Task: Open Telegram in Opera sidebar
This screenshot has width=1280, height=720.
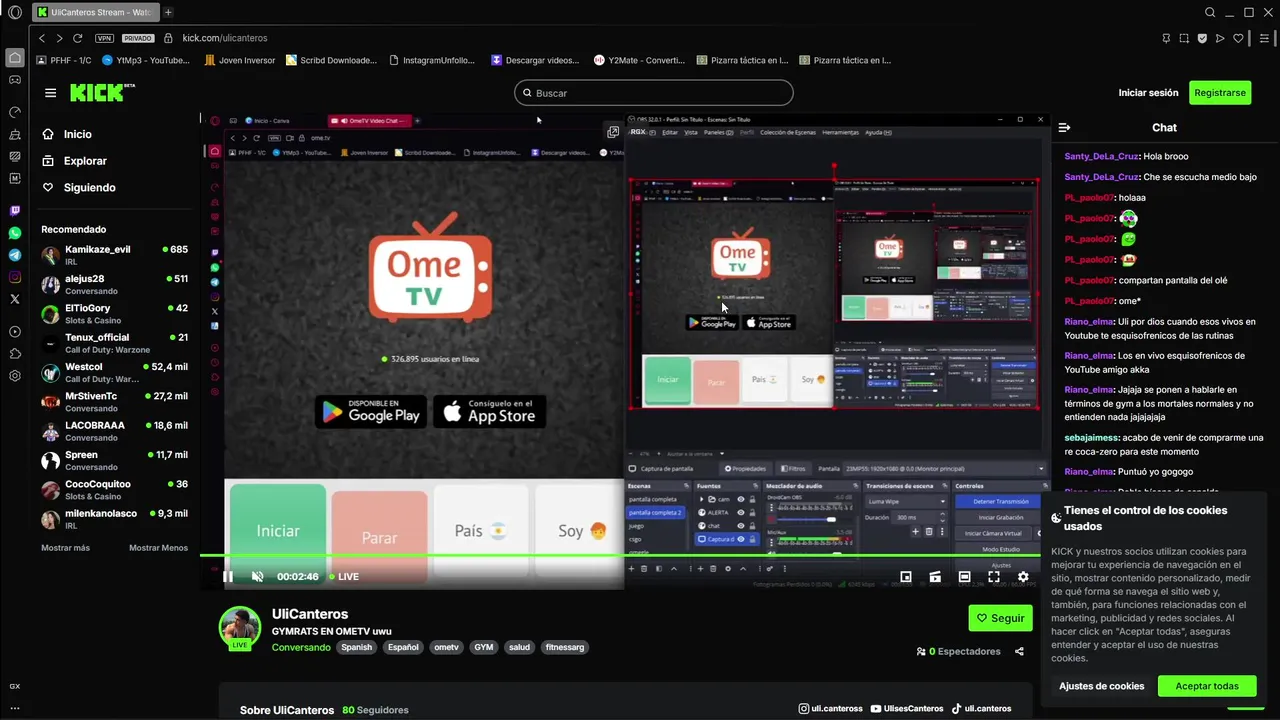Action: (x=15, y=255)
